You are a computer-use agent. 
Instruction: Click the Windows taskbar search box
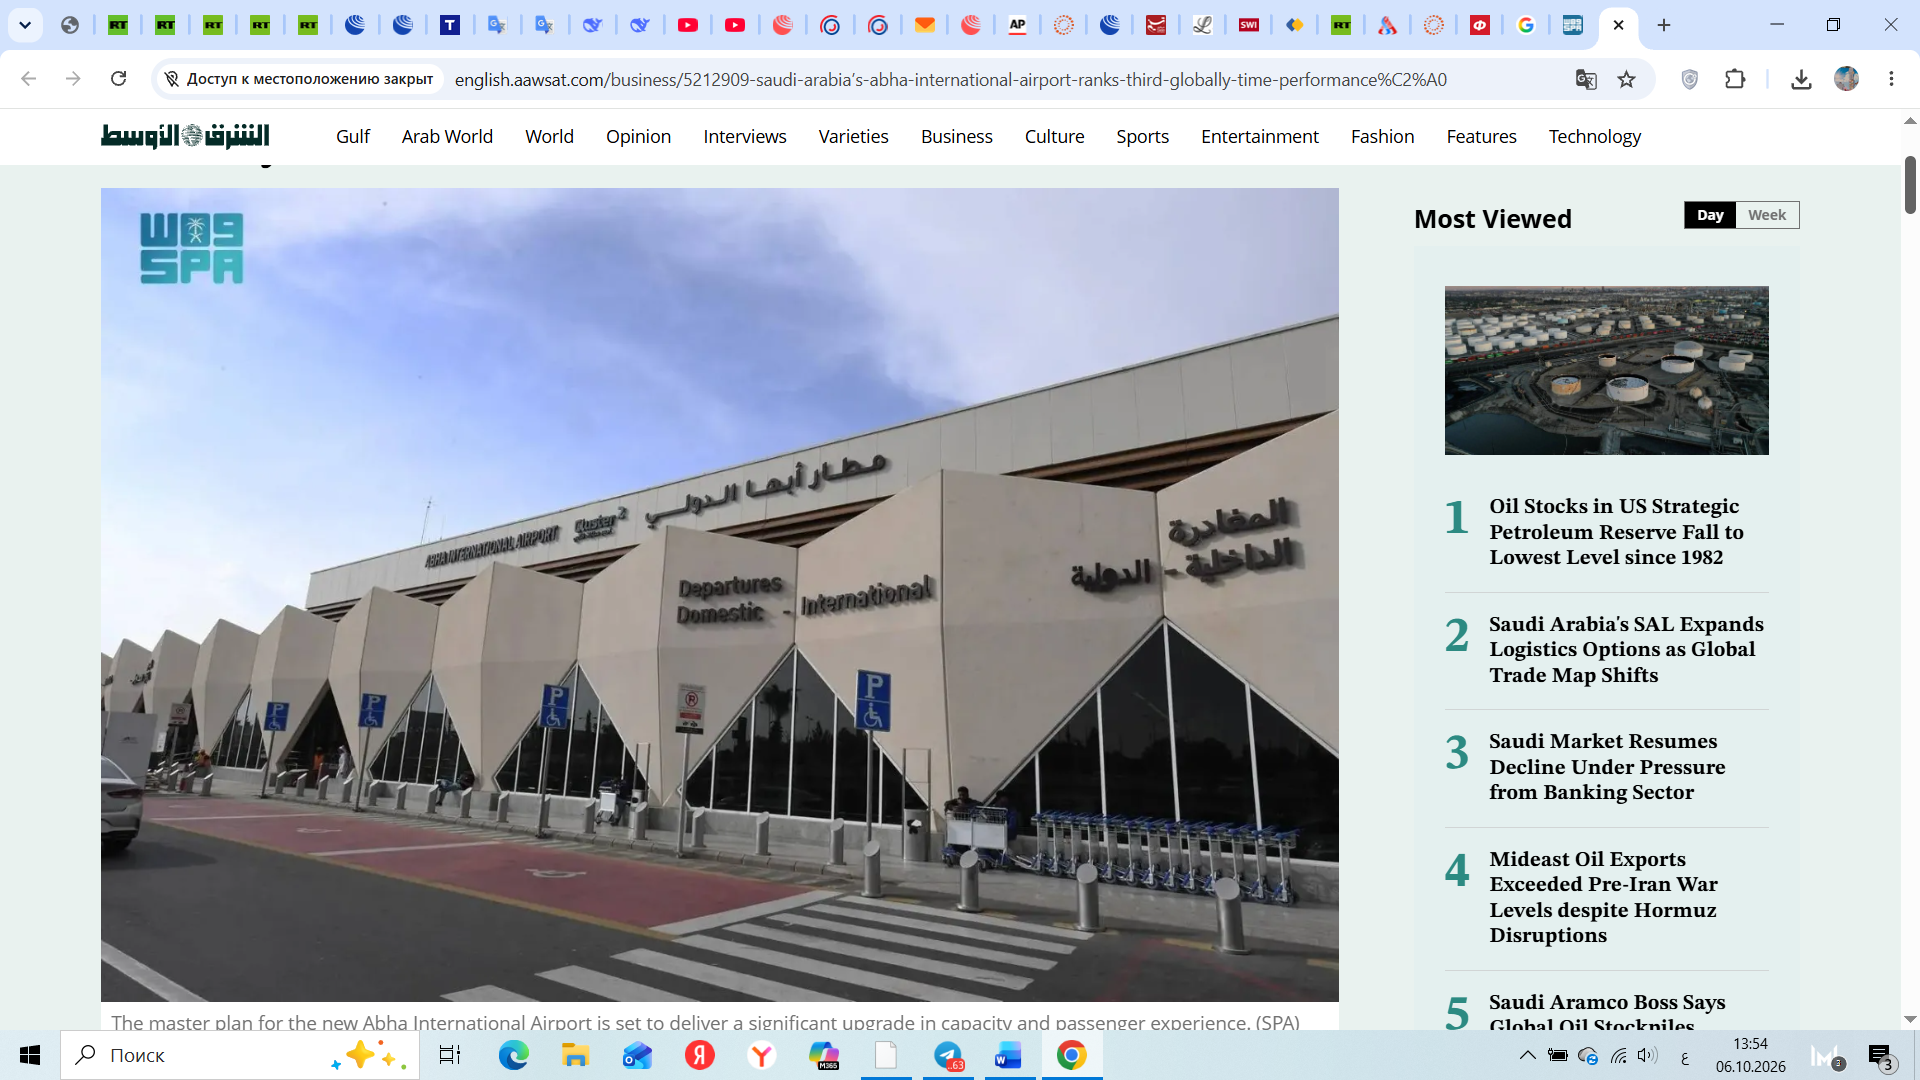click(240, 1055)
